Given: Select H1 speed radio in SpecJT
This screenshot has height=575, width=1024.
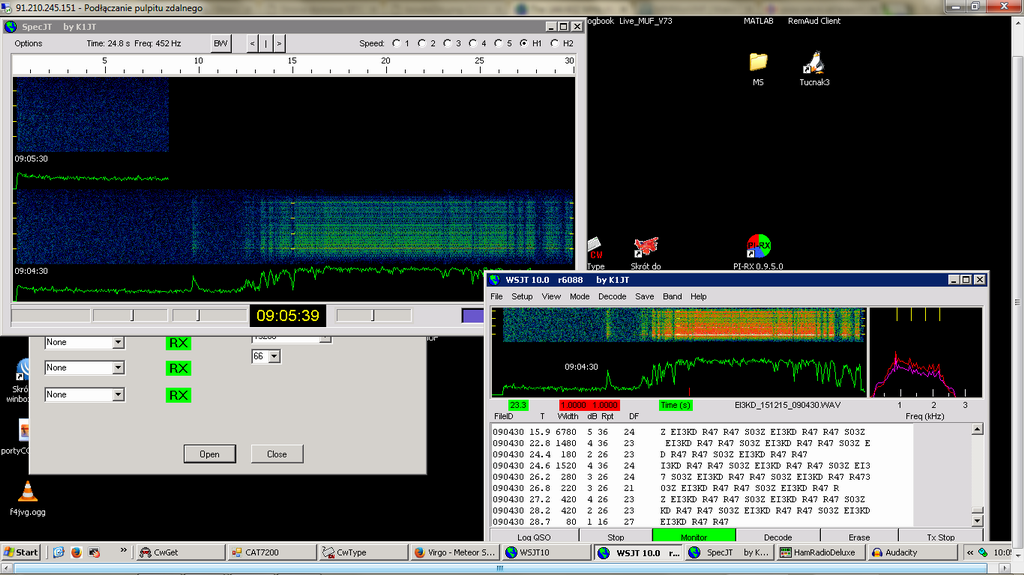Looking at the screenshot, I should pyautogui.click(x=524, y=43).
